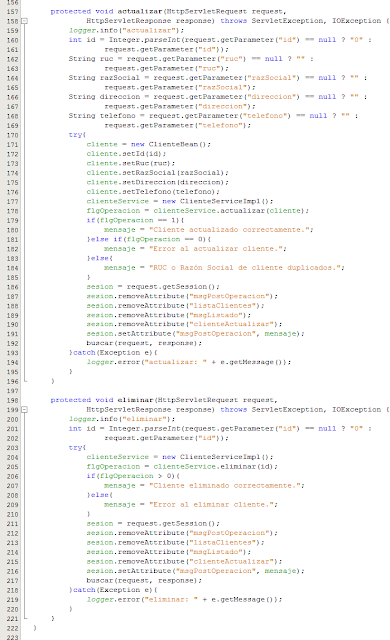The width and height of the screenshot is (390, 640).
Task: Click 'cliente.setTelefono(telefono);' statement
Action: click(153, 191)
